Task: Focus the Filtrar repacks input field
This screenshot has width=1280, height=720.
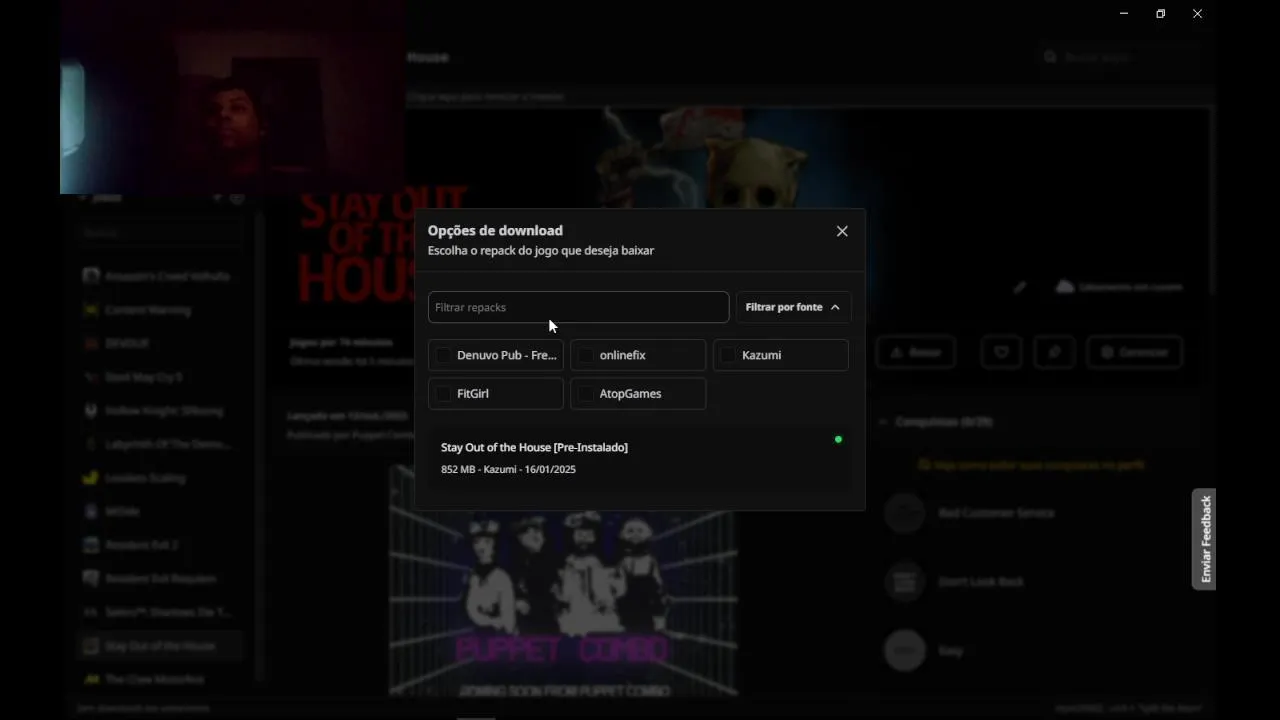Action: pos(578,307)
